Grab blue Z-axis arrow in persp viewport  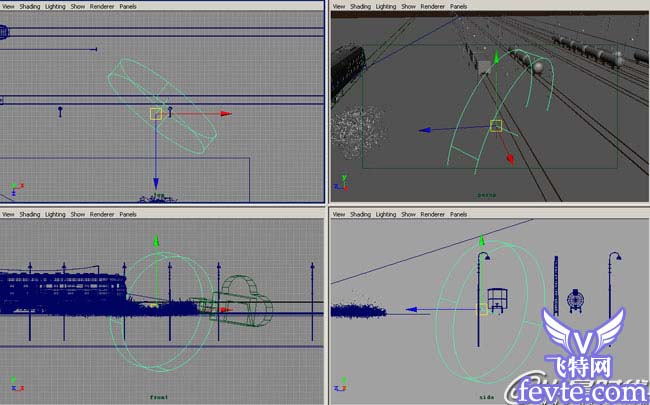[x=424, y=130]
